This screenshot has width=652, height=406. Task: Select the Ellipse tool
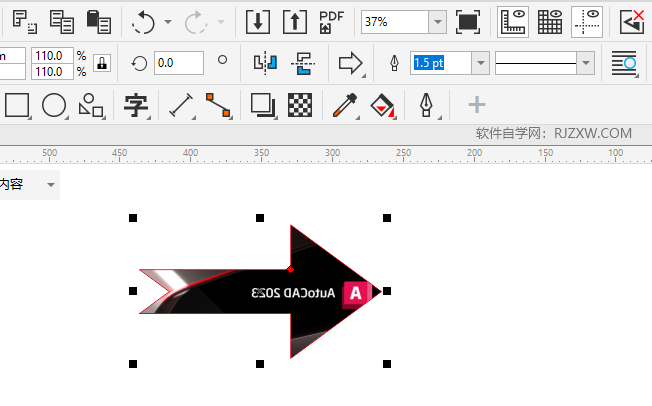coord(54,105)
